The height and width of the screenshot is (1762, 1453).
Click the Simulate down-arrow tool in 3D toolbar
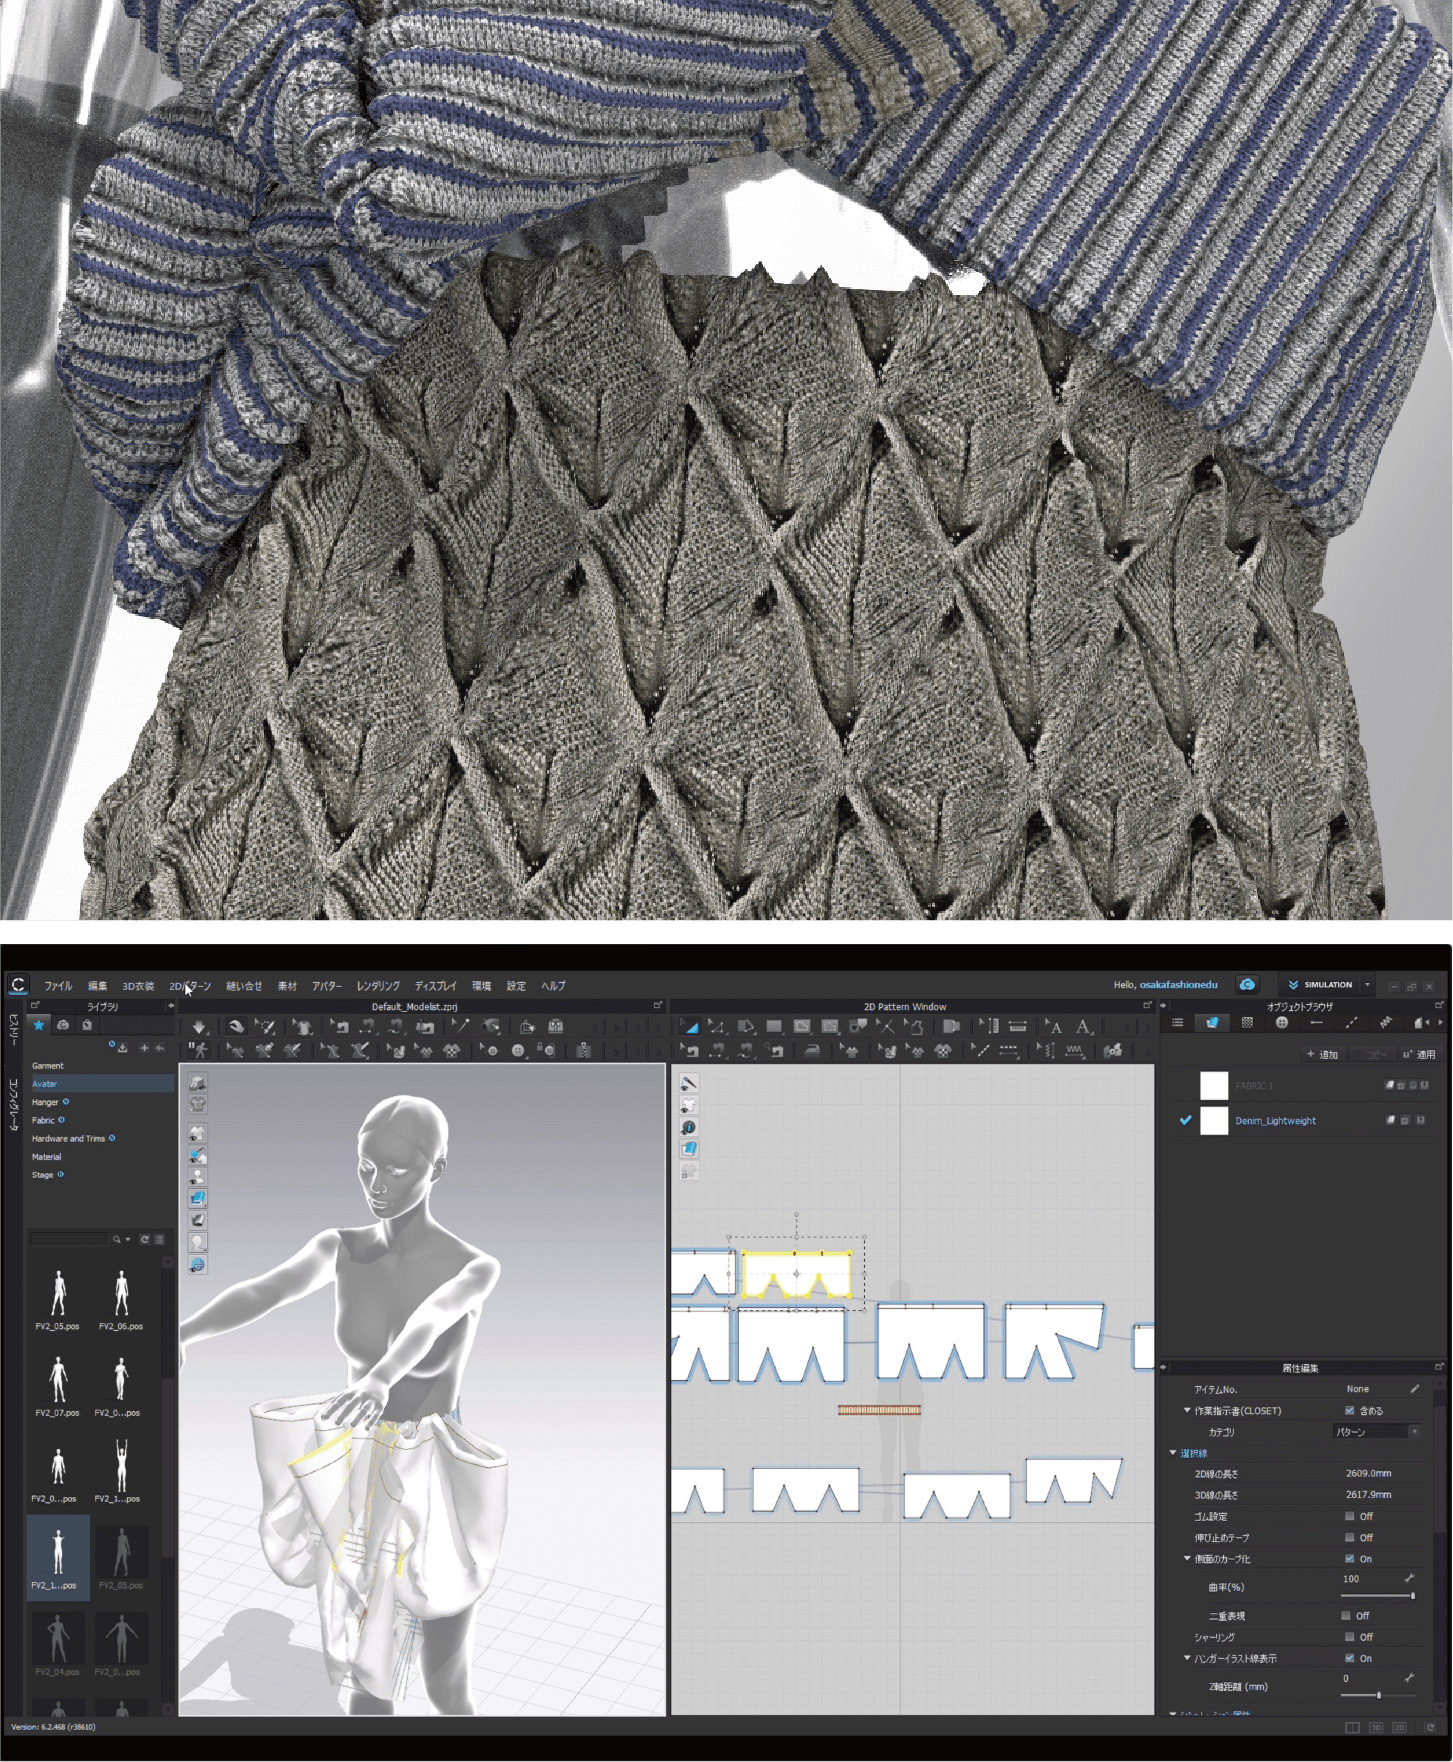[199, 1027]
